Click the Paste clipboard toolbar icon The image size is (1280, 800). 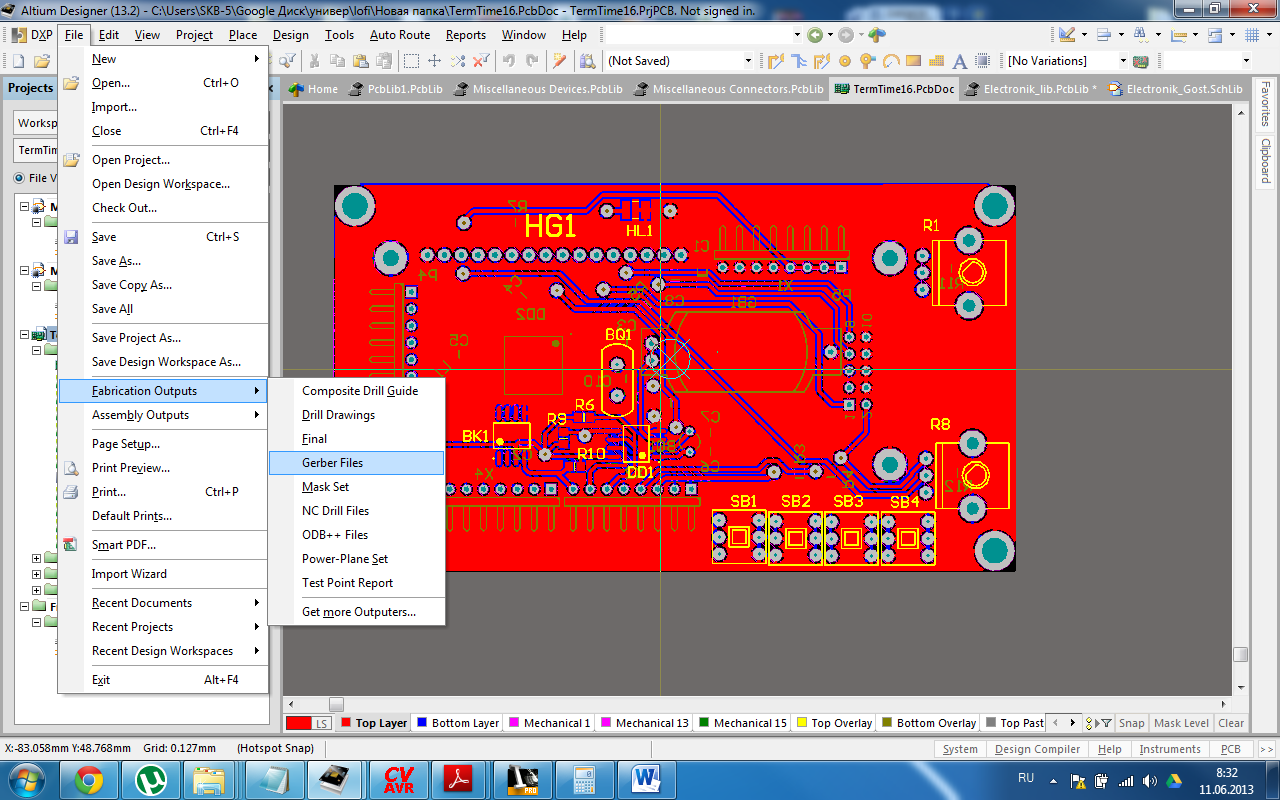[x=361, y=61]
